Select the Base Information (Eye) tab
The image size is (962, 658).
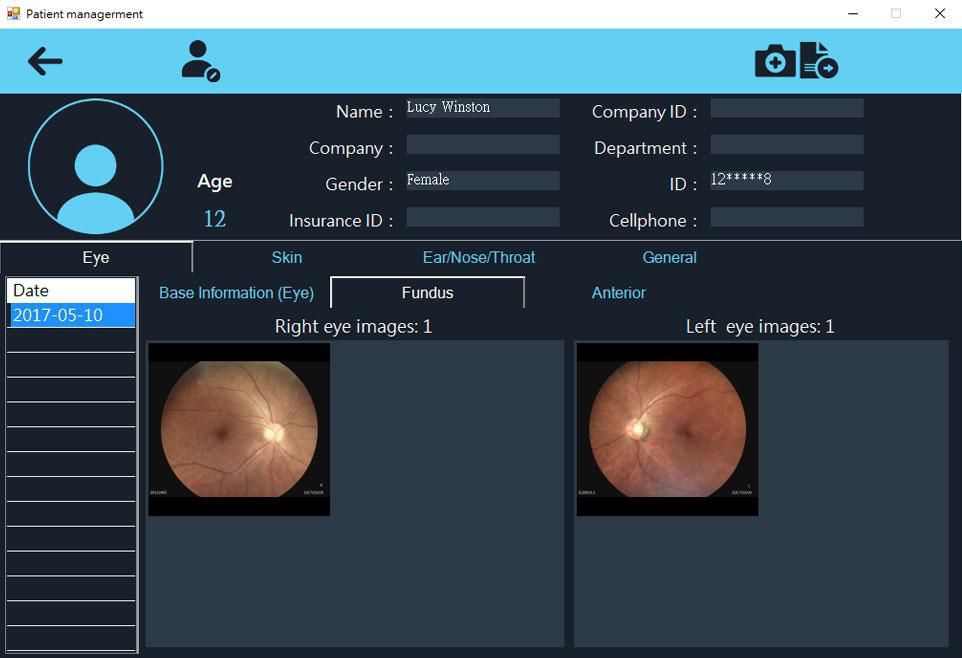tap(236, 293)
